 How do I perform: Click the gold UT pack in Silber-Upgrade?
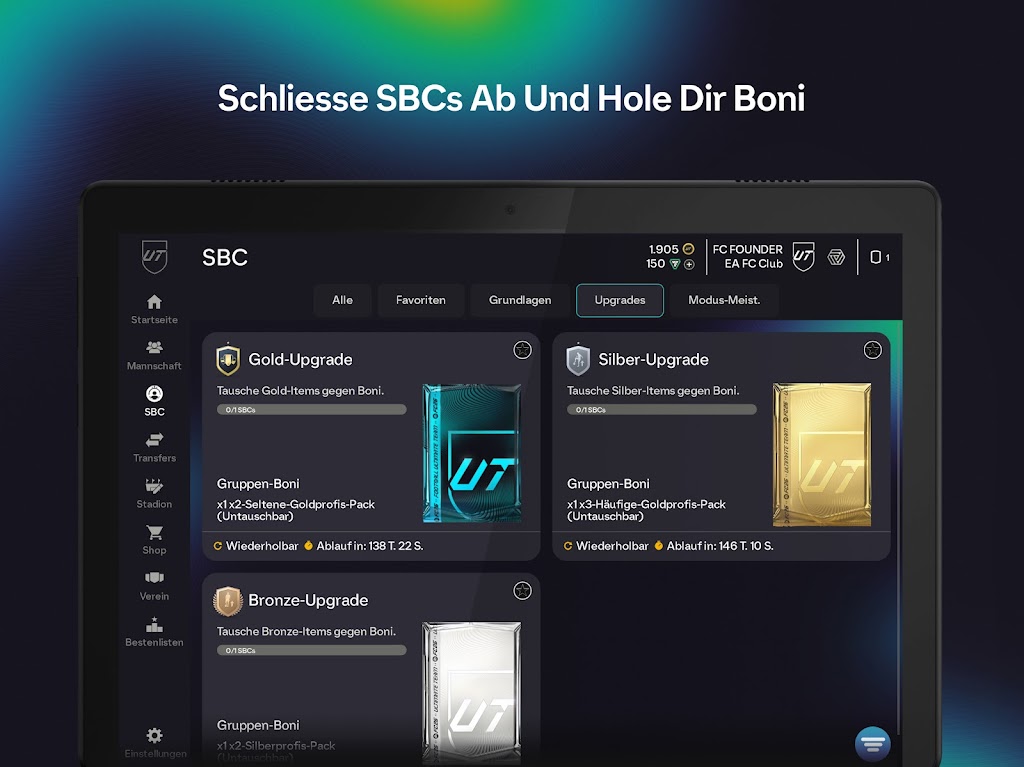[x=822, y=455]
